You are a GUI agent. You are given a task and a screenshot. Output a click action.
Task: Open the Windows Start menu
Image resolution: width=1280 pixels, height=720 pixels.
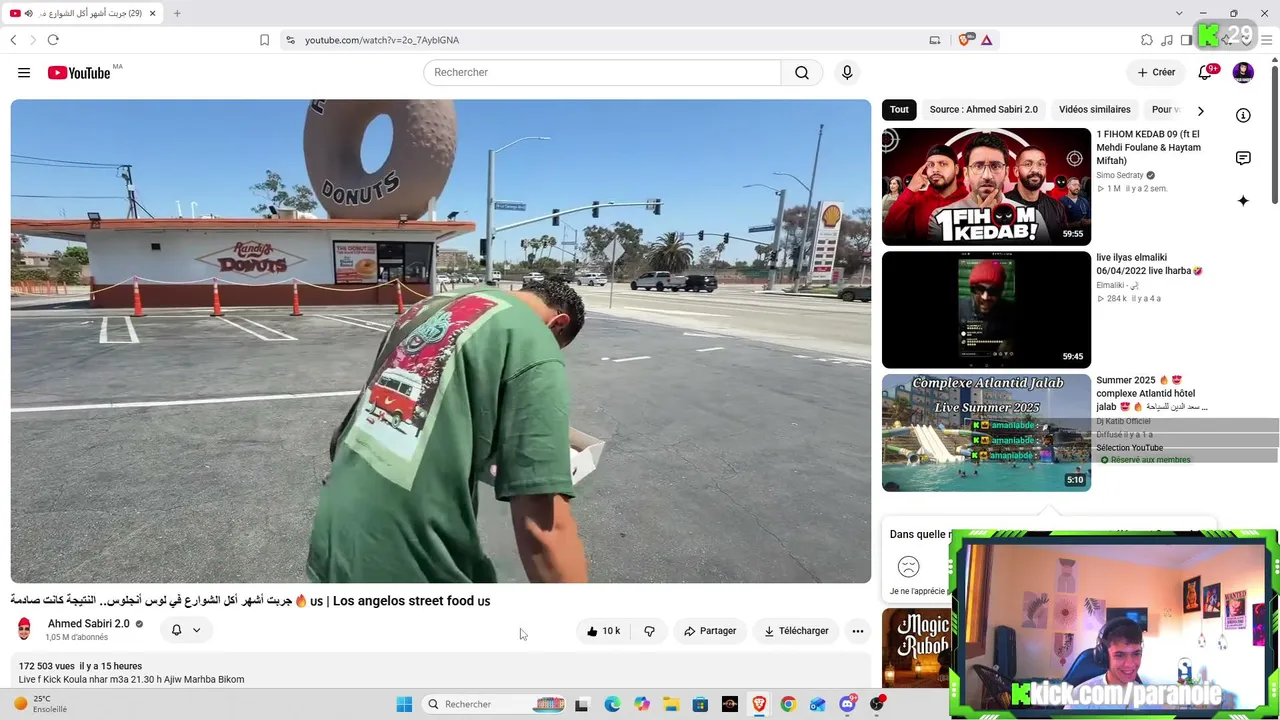coord(404,704)
